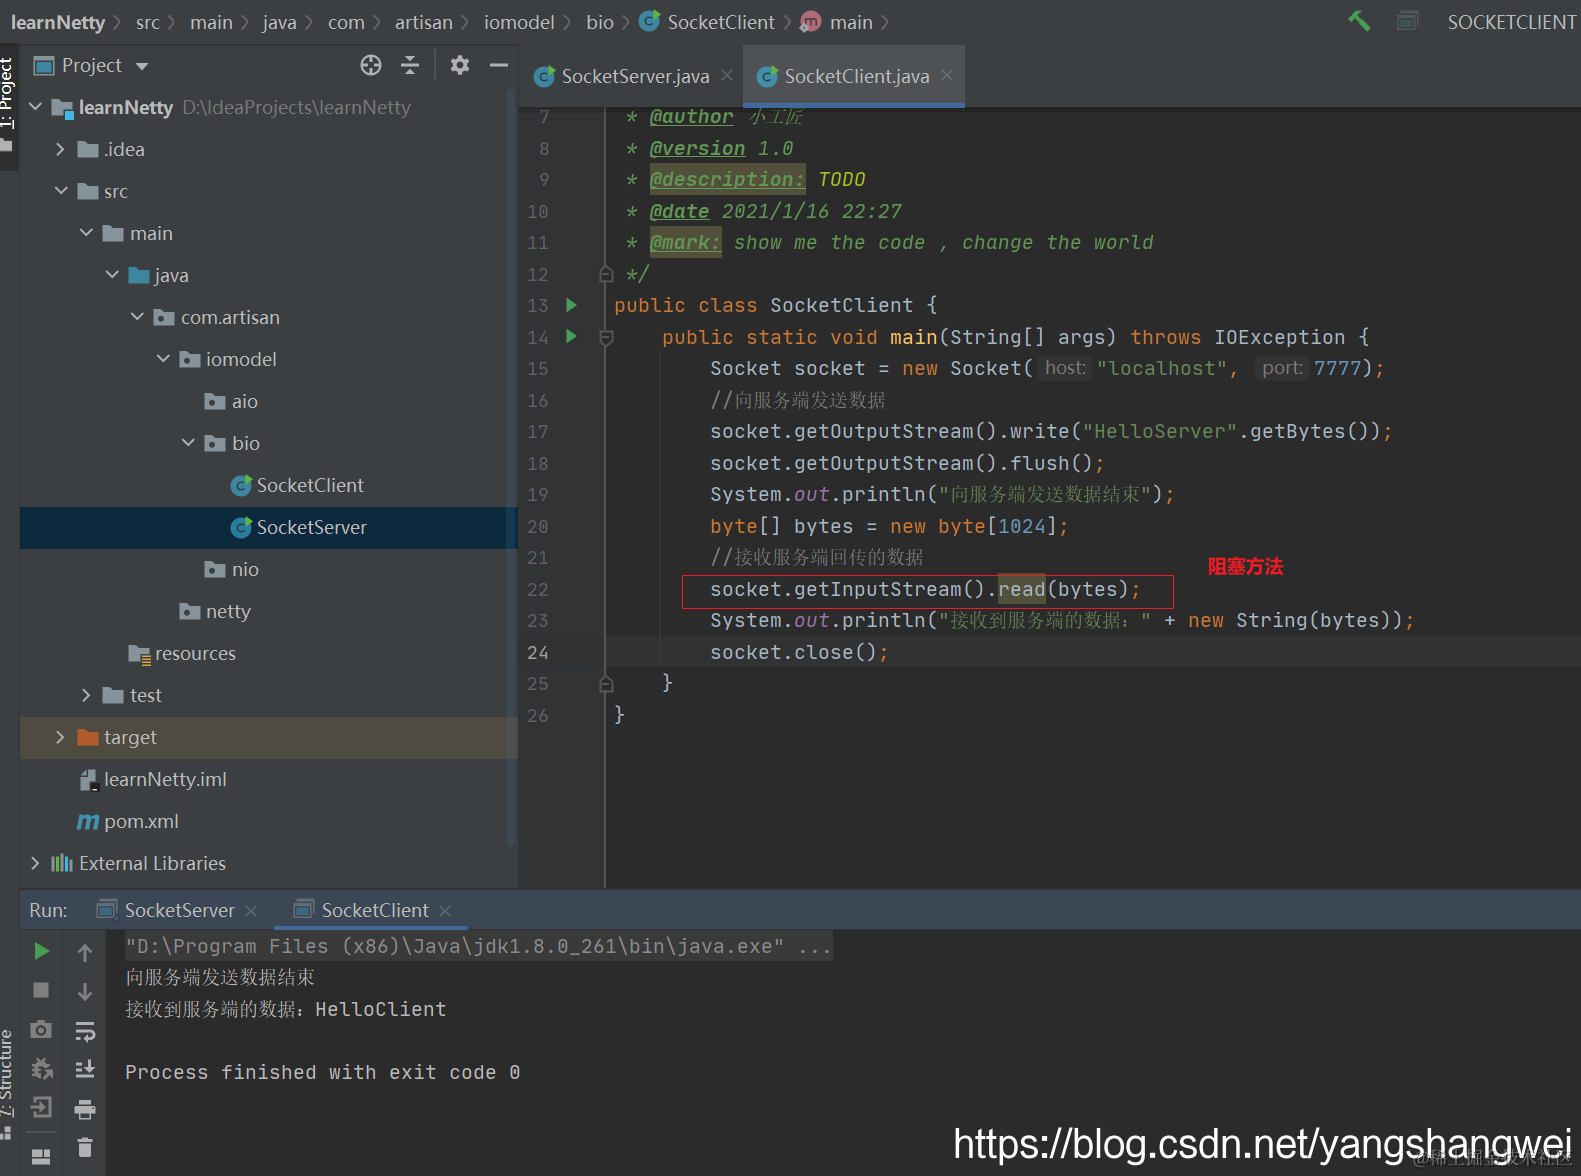Click iomodel breadcrumb in navigation bar
This screenshot has width=1581, height=1176.
(x=519, y=22)
